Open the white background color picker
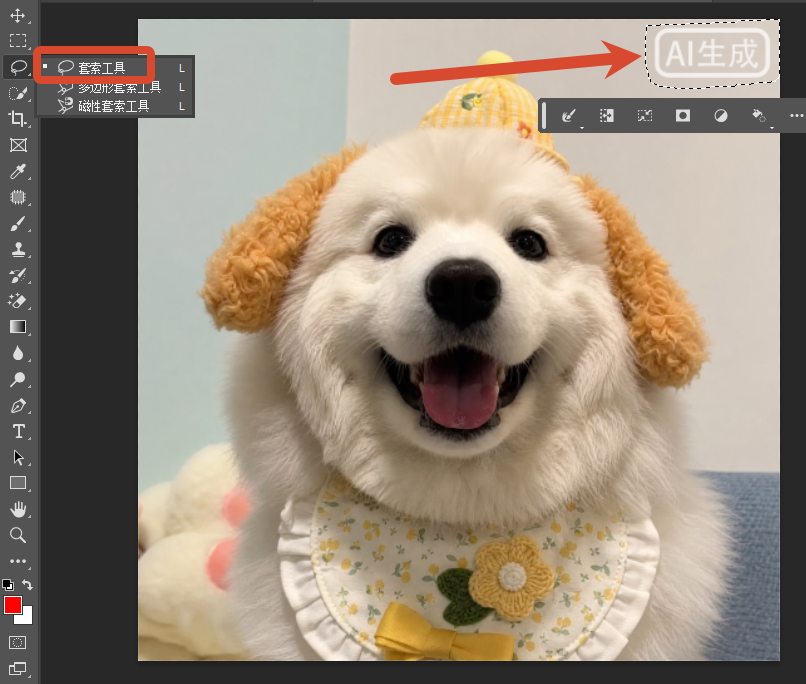806x684 pixels. [x=26, y=617]
